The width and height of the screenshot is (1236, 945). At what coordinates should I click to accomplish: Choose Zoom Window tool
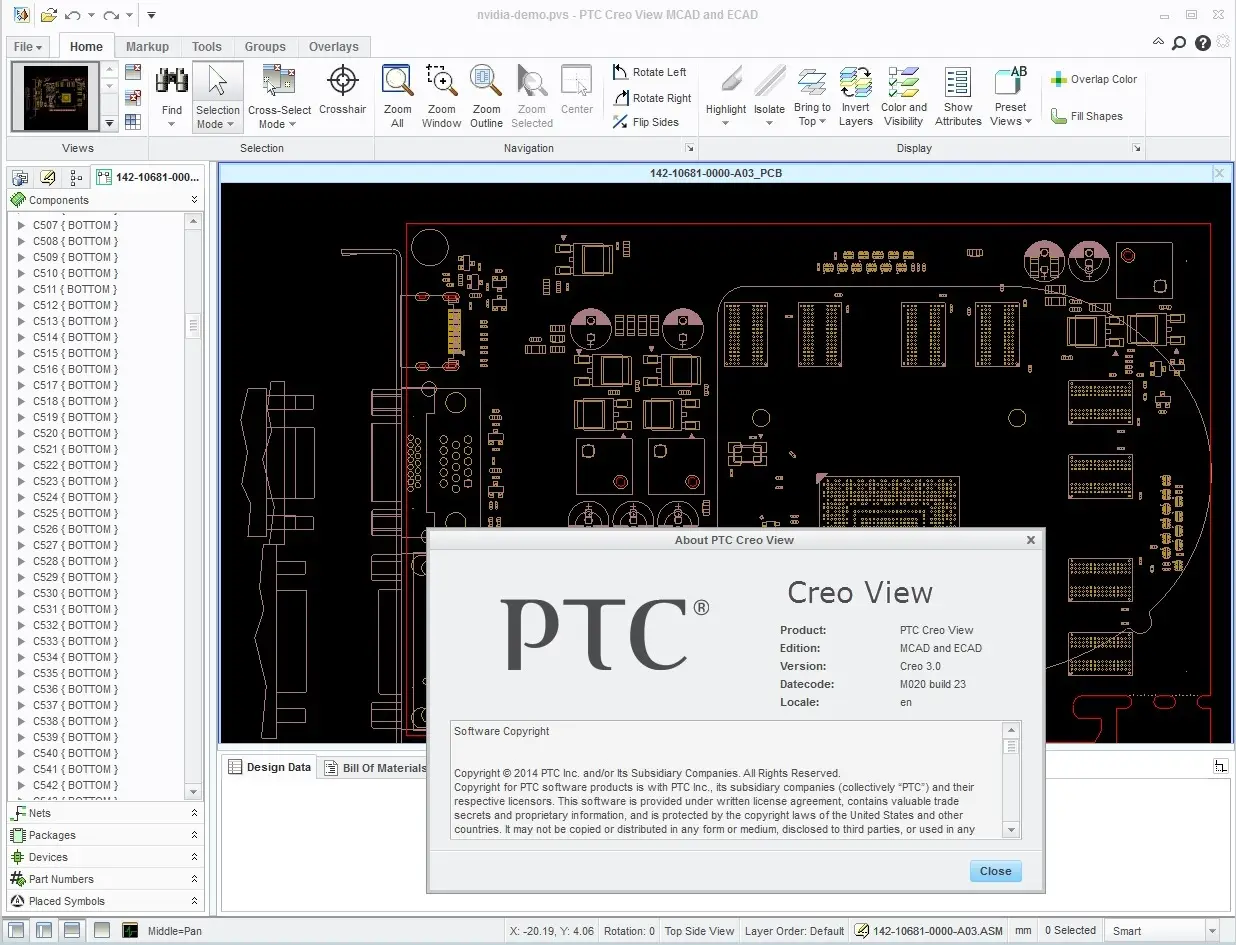(x=441, y=96)
